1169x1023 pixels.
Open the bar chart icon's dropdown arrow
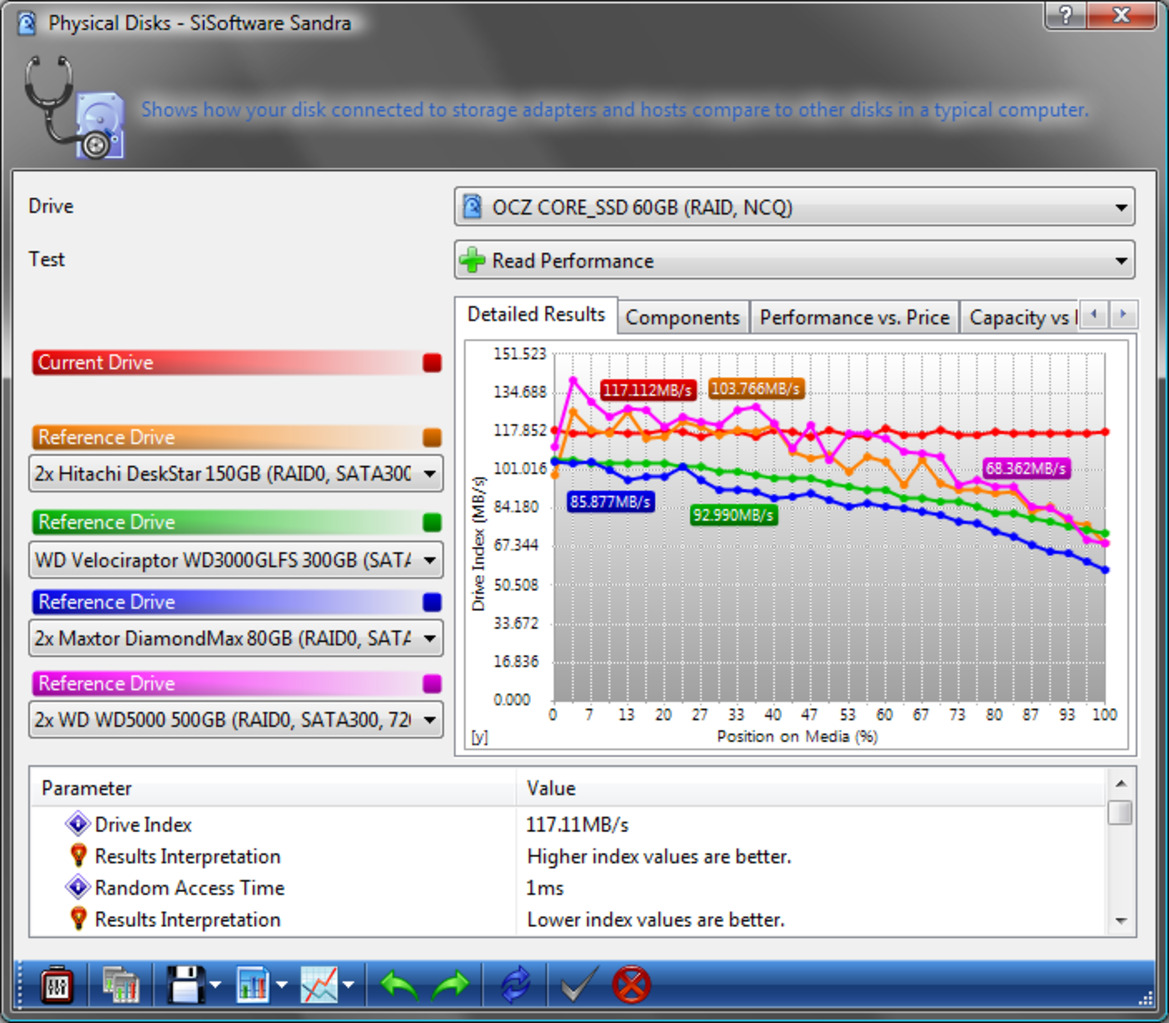282,986
